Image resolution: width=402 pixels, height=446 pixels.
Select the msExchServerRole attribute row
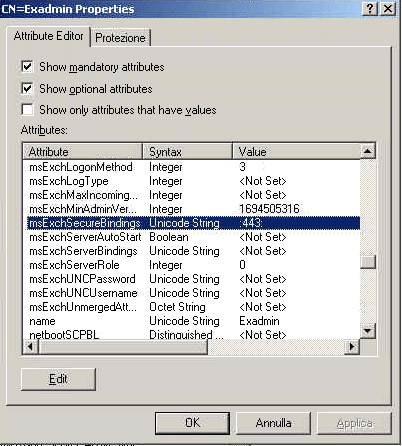point(193,265)
